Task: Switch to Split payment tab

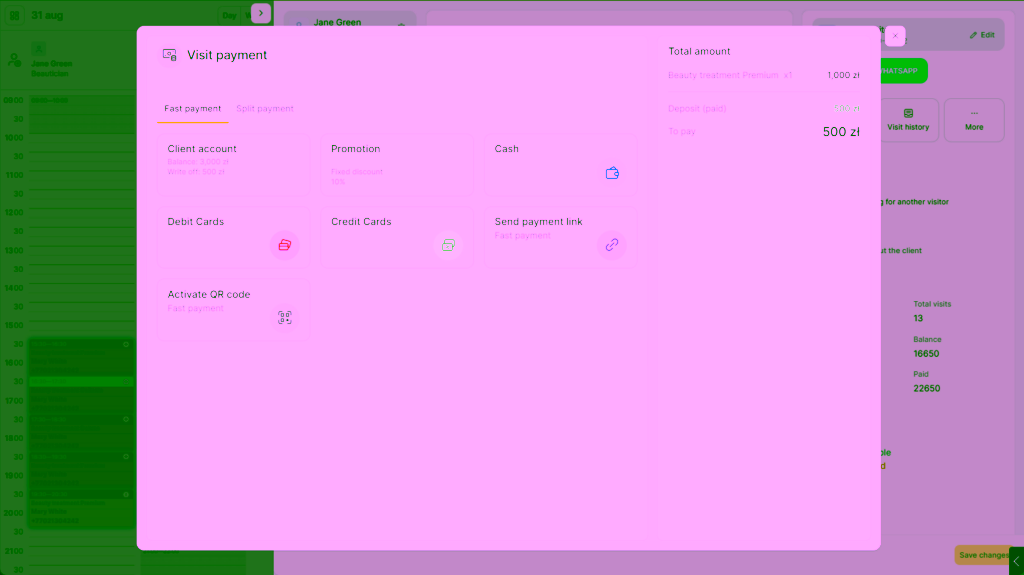Action: [264, 108]
